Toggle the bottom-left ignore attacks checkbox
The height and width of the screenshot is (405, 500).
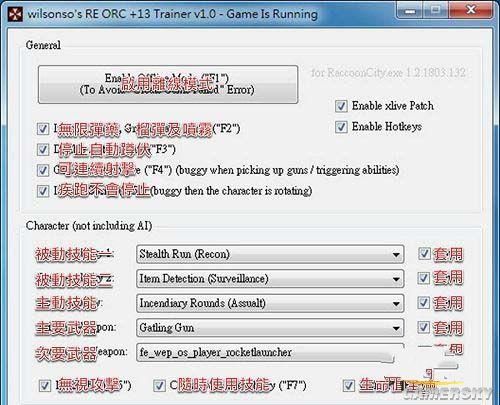[x=45, y=386]
